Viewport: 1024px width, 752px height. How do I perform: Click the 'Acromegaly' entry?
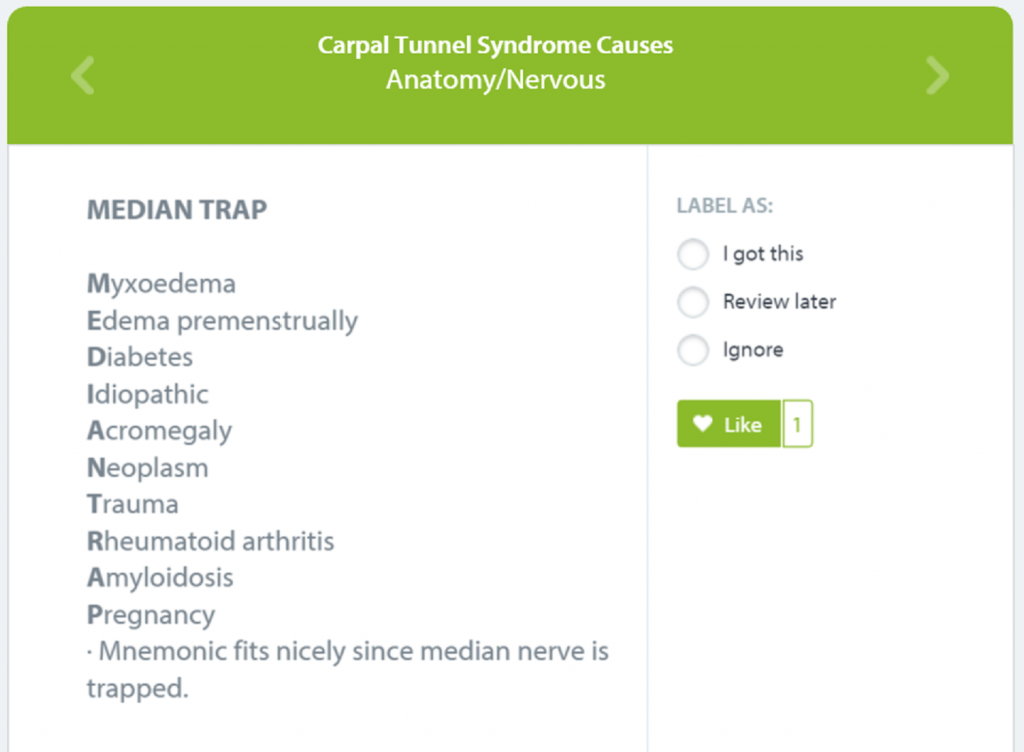pos(159,431)
